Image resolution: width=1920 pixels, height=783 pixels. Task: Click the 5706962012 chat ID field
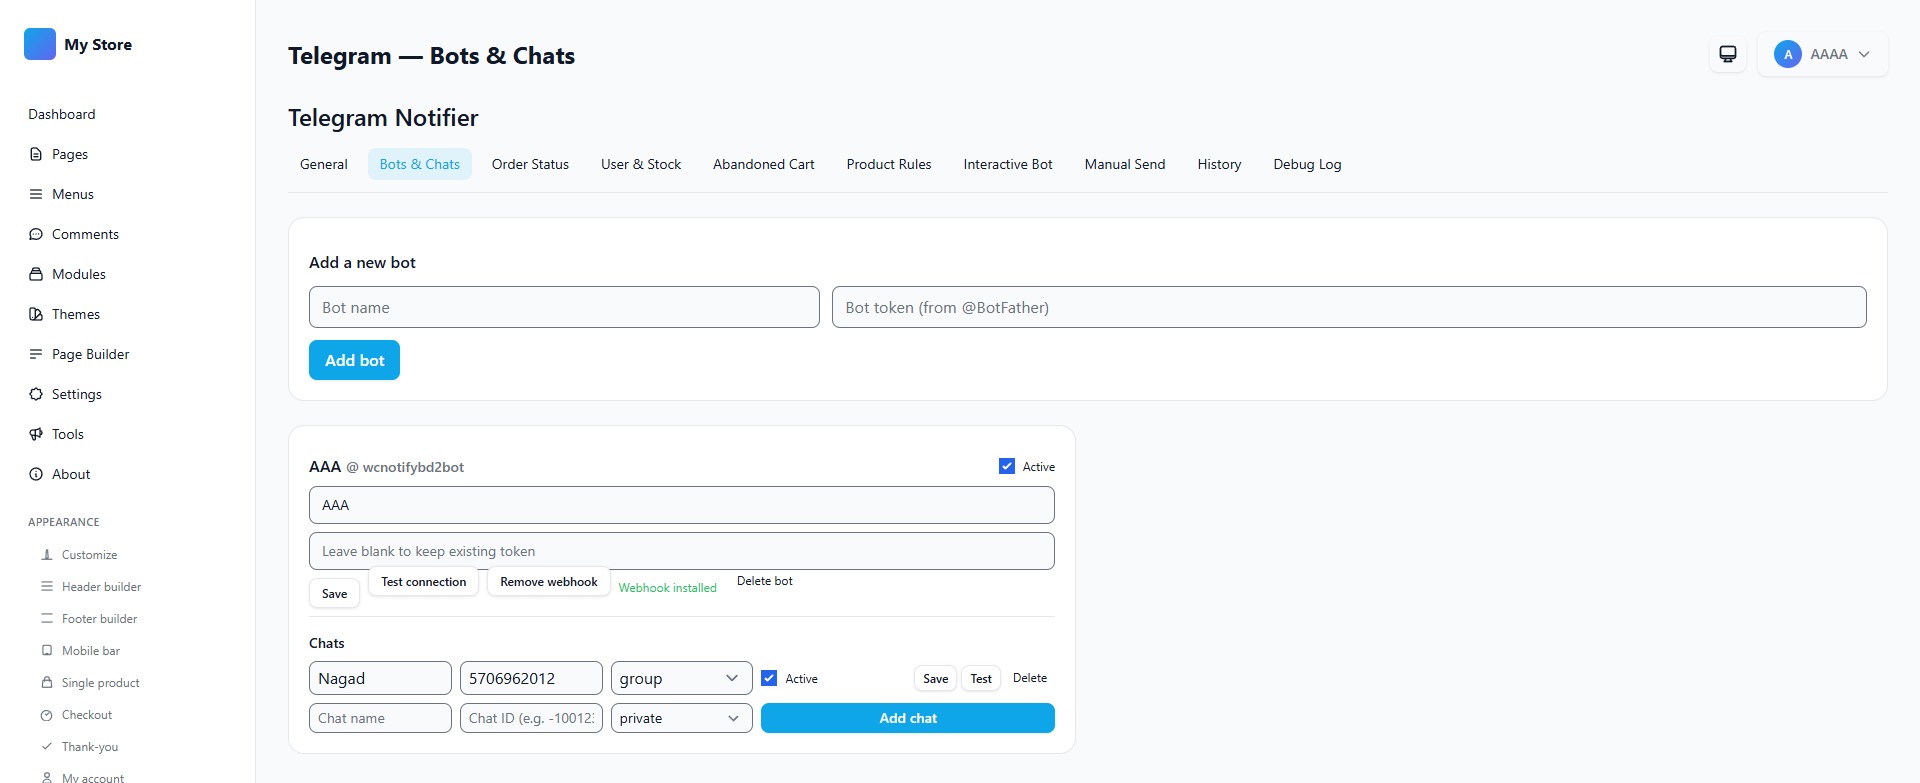coord(531,678)
